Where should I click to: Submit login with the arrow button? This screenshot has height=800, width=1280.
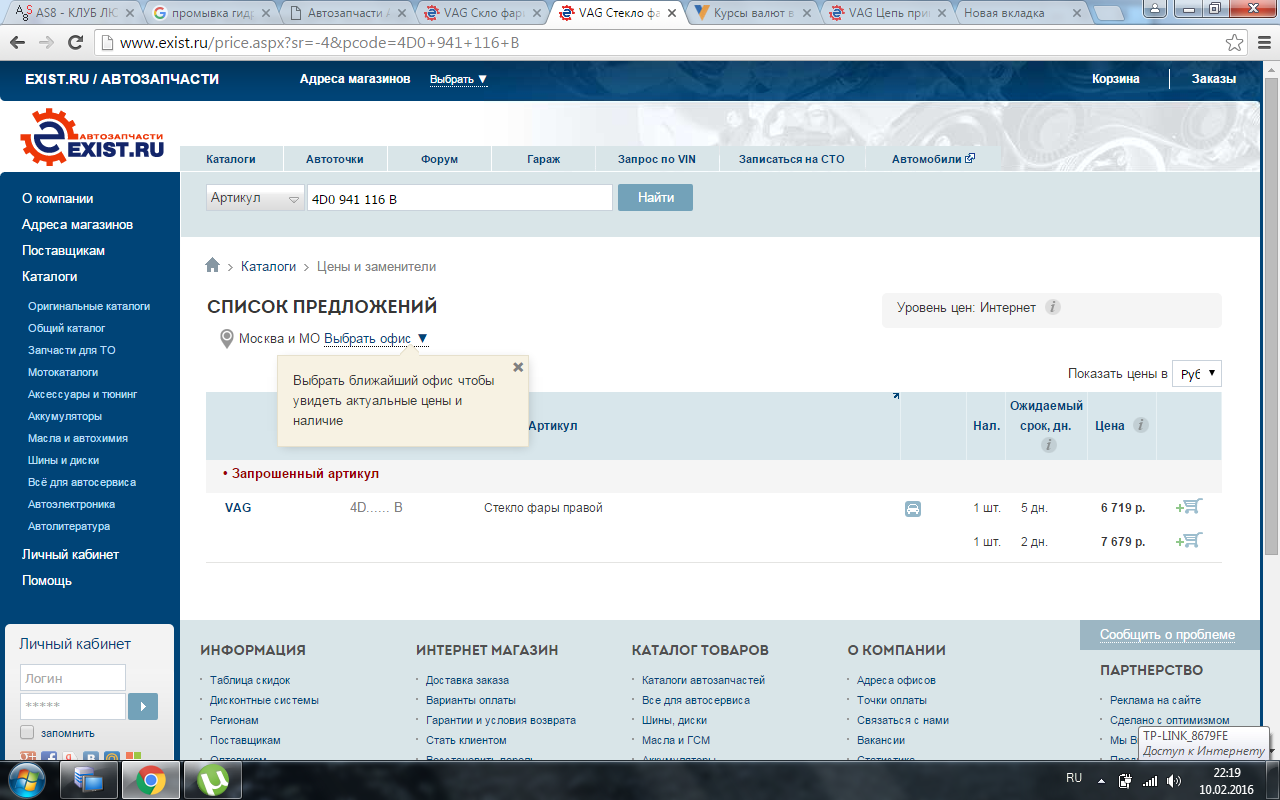pyautogui.click(x=143, y=706)
